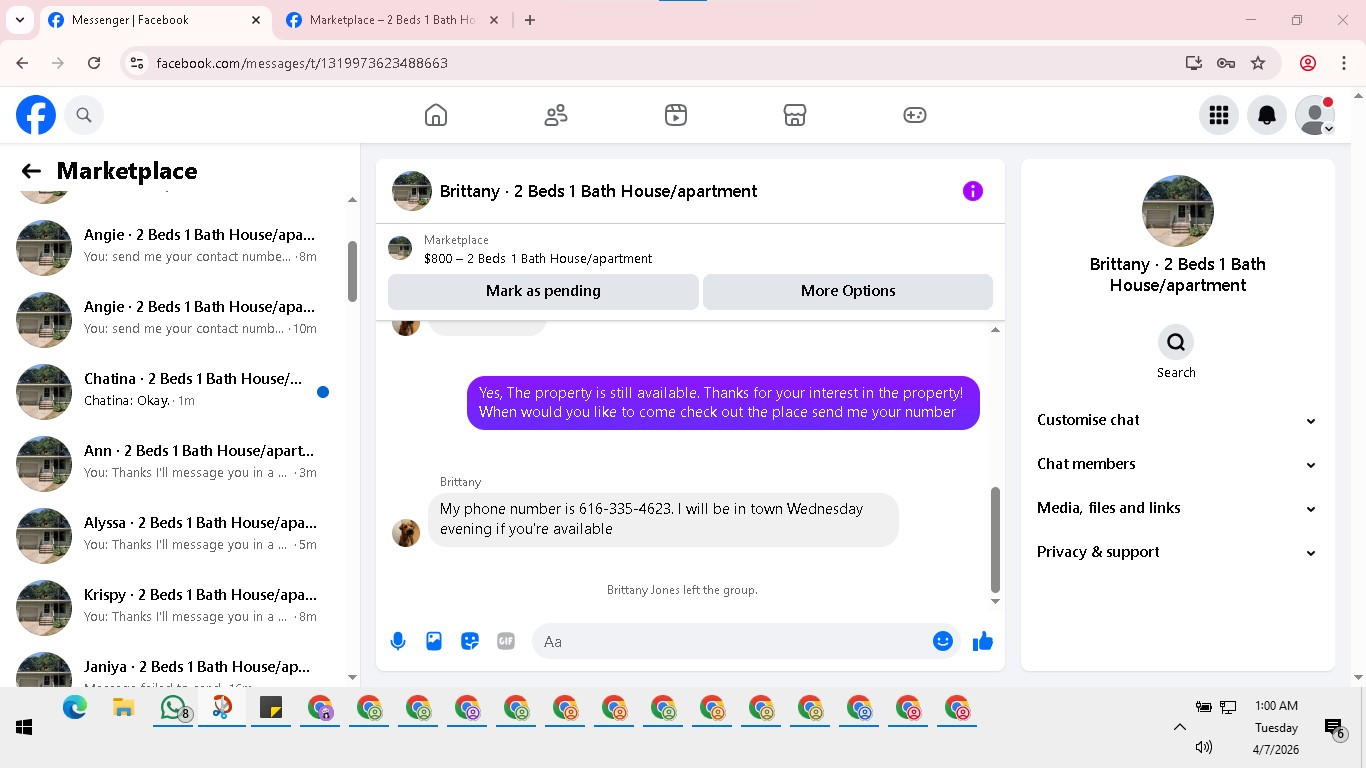This screenshot has width=1366, height=768.
Task: Bookmark this page with the star icon
Action: point(1258,63)
